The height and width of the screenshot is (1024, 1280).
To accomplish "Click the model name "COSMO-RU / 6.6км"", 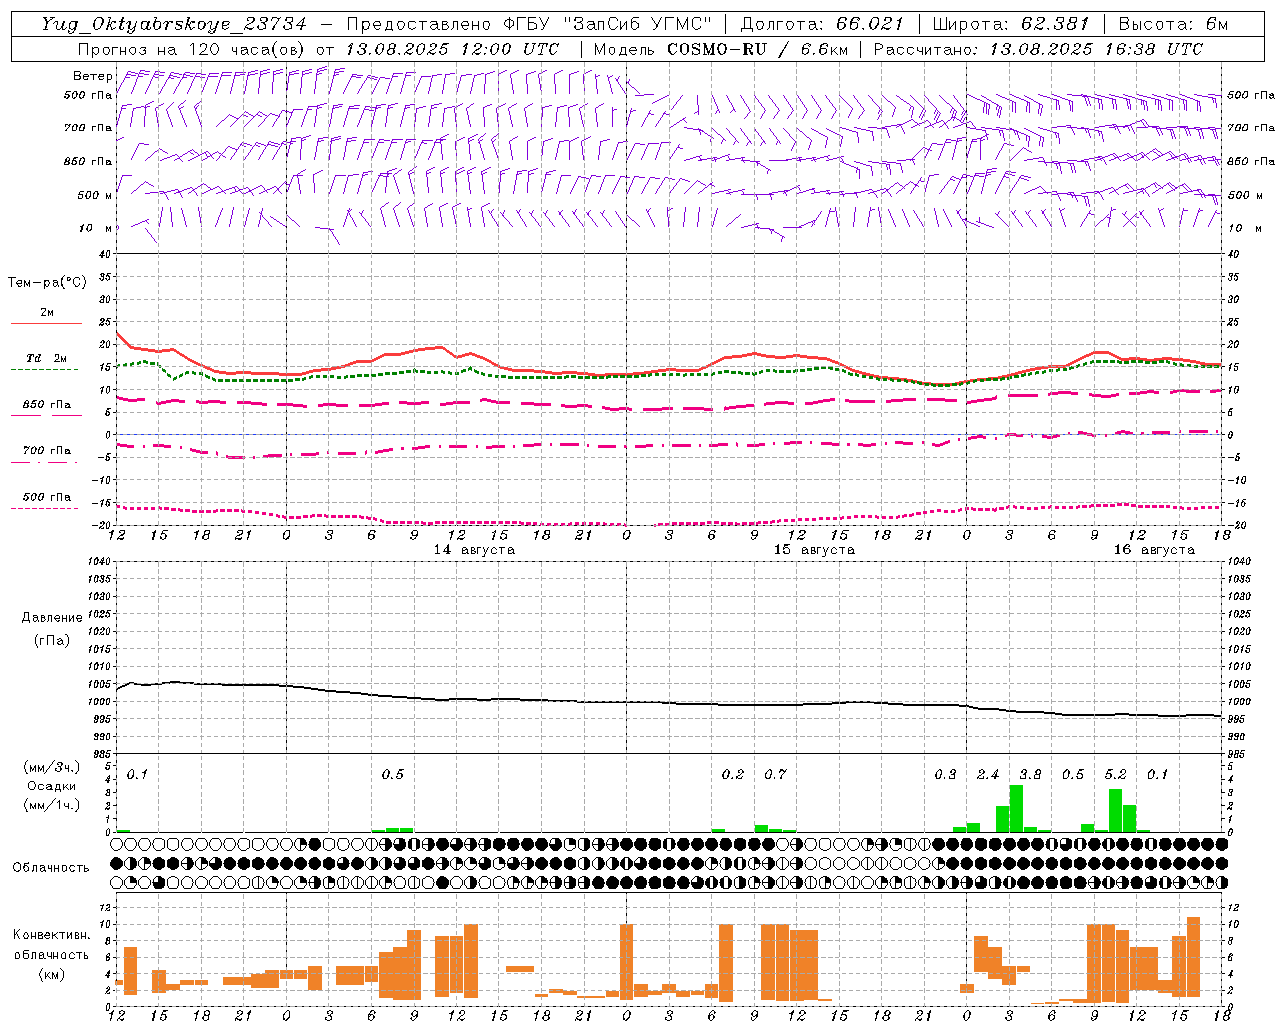I will (758, 49).
